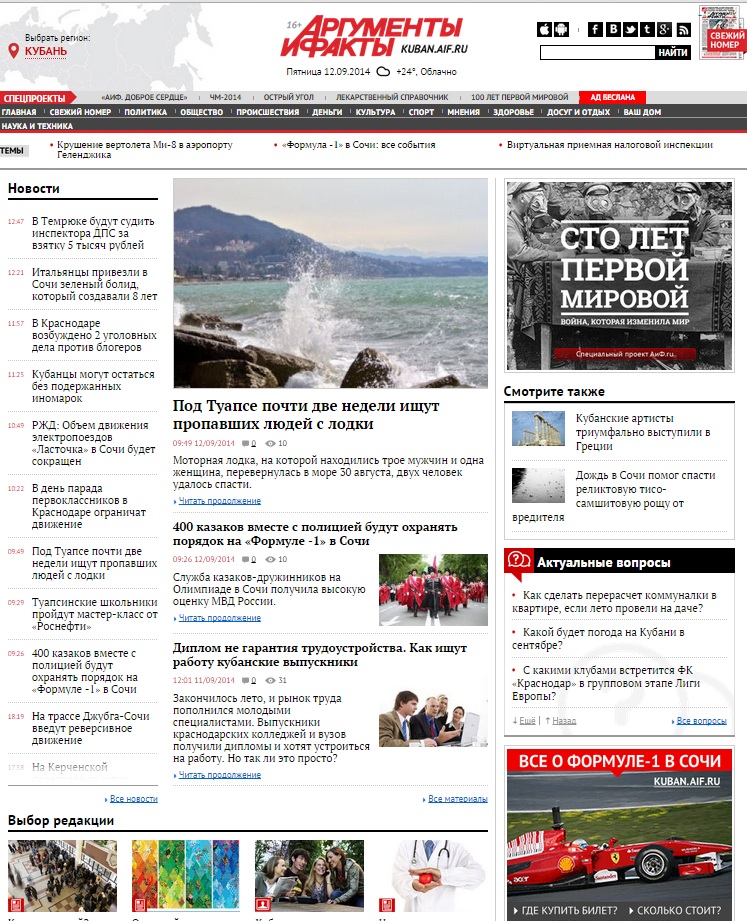The width and height of the screenshot is (747, 921).
Task: Go back with Назад in questions
Action: click(564, 721)
